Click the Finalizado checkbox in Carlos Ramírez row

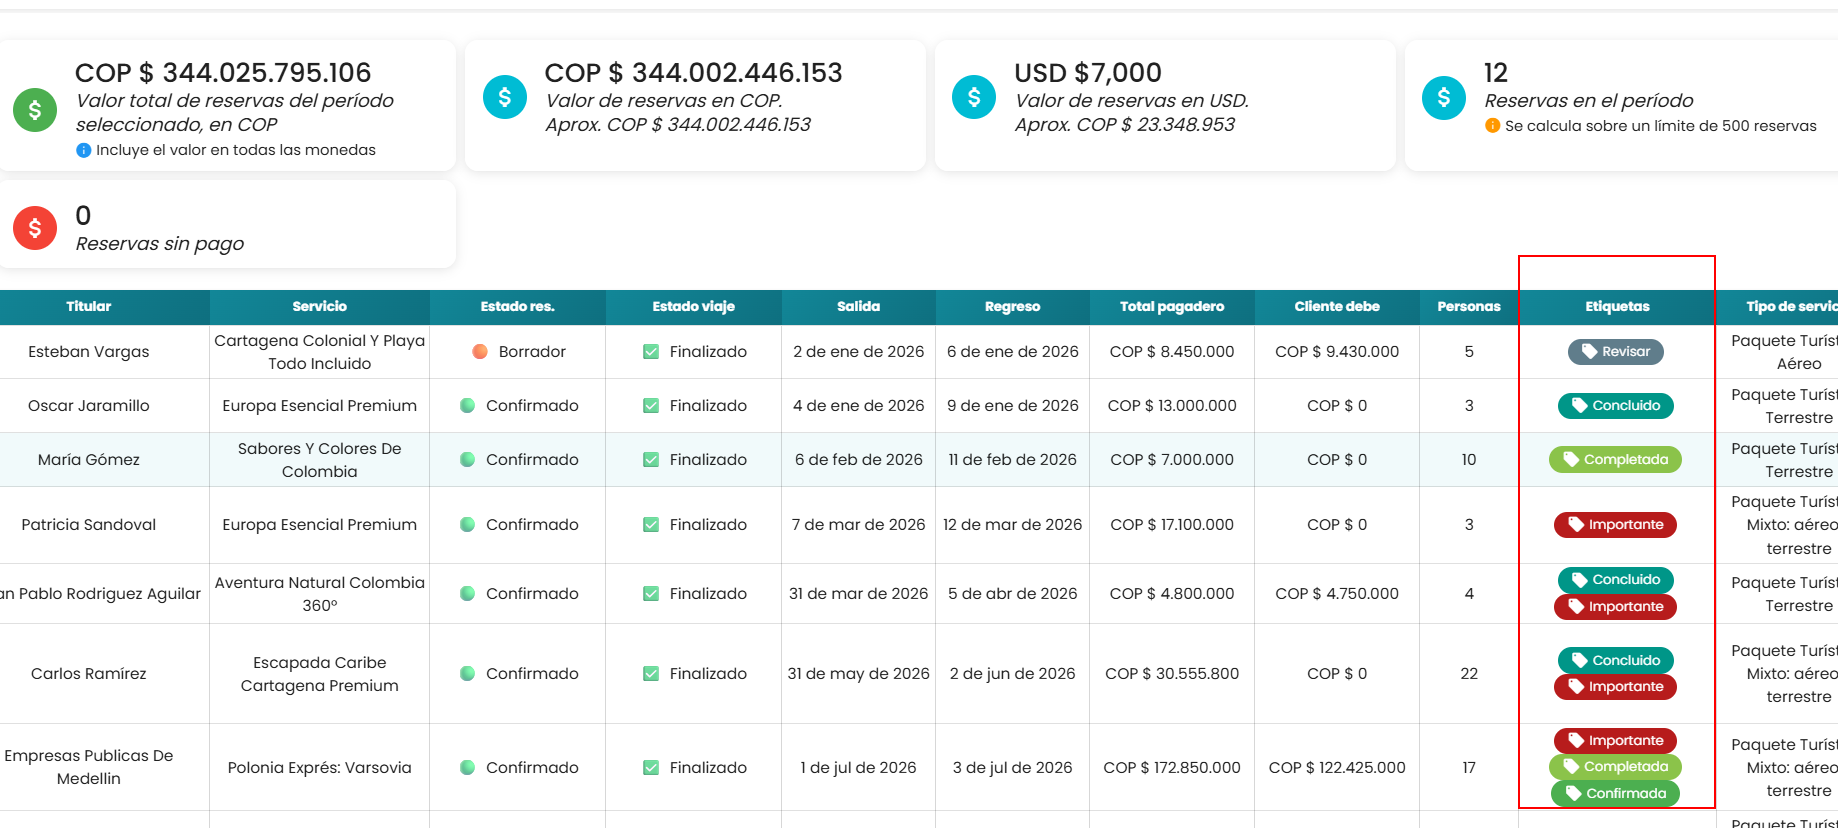coord(651,674)
